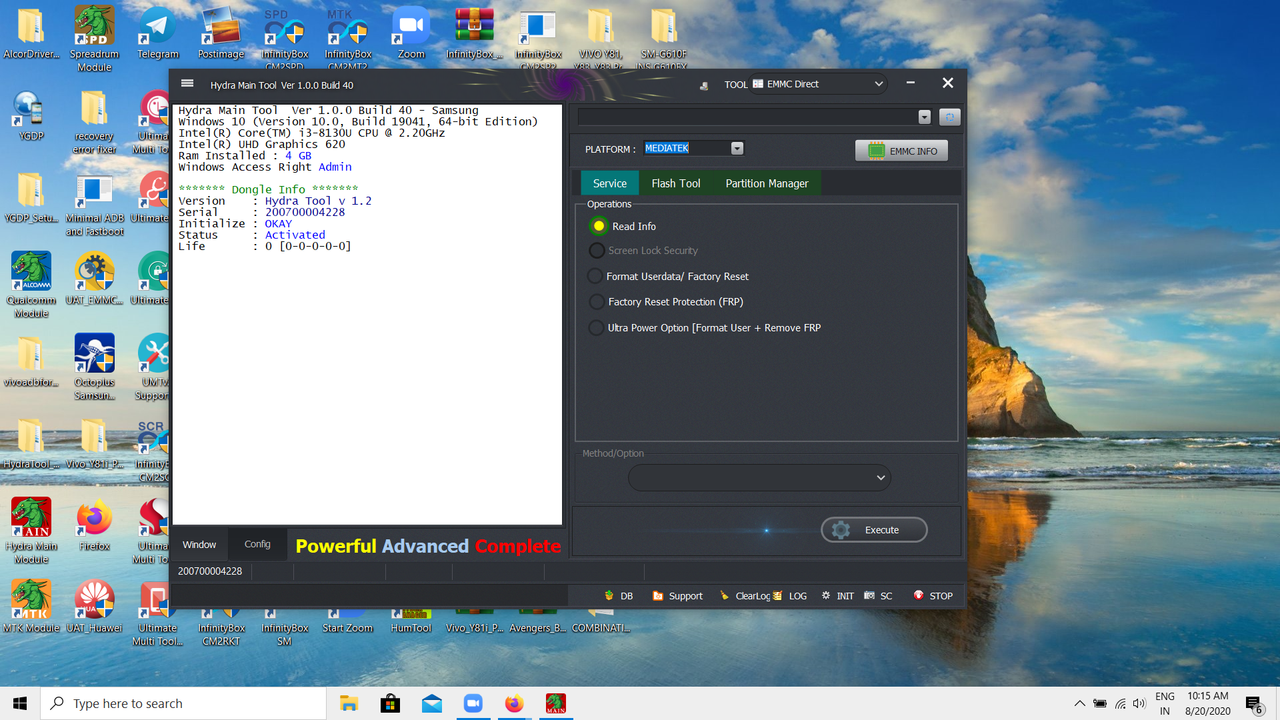Open the TOOL EMMC Direct dropdown

(x=819, y=84)
